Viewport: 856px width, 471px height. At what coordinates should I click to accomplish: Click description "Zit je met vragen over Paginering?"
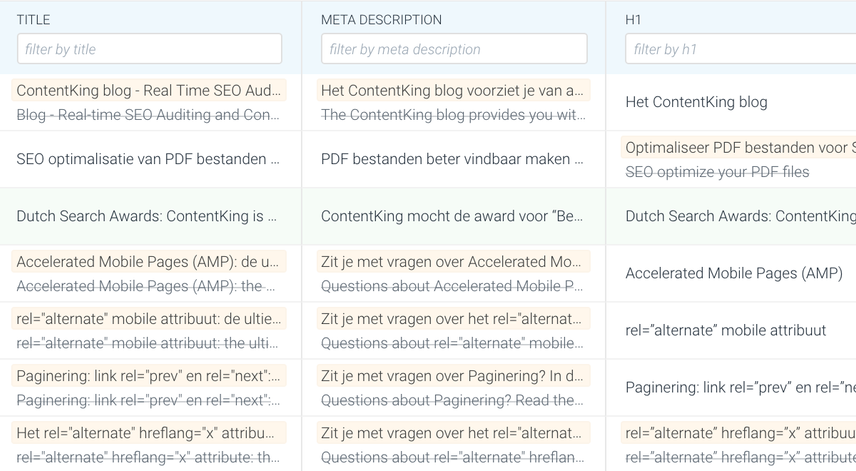tap(453, 376)
